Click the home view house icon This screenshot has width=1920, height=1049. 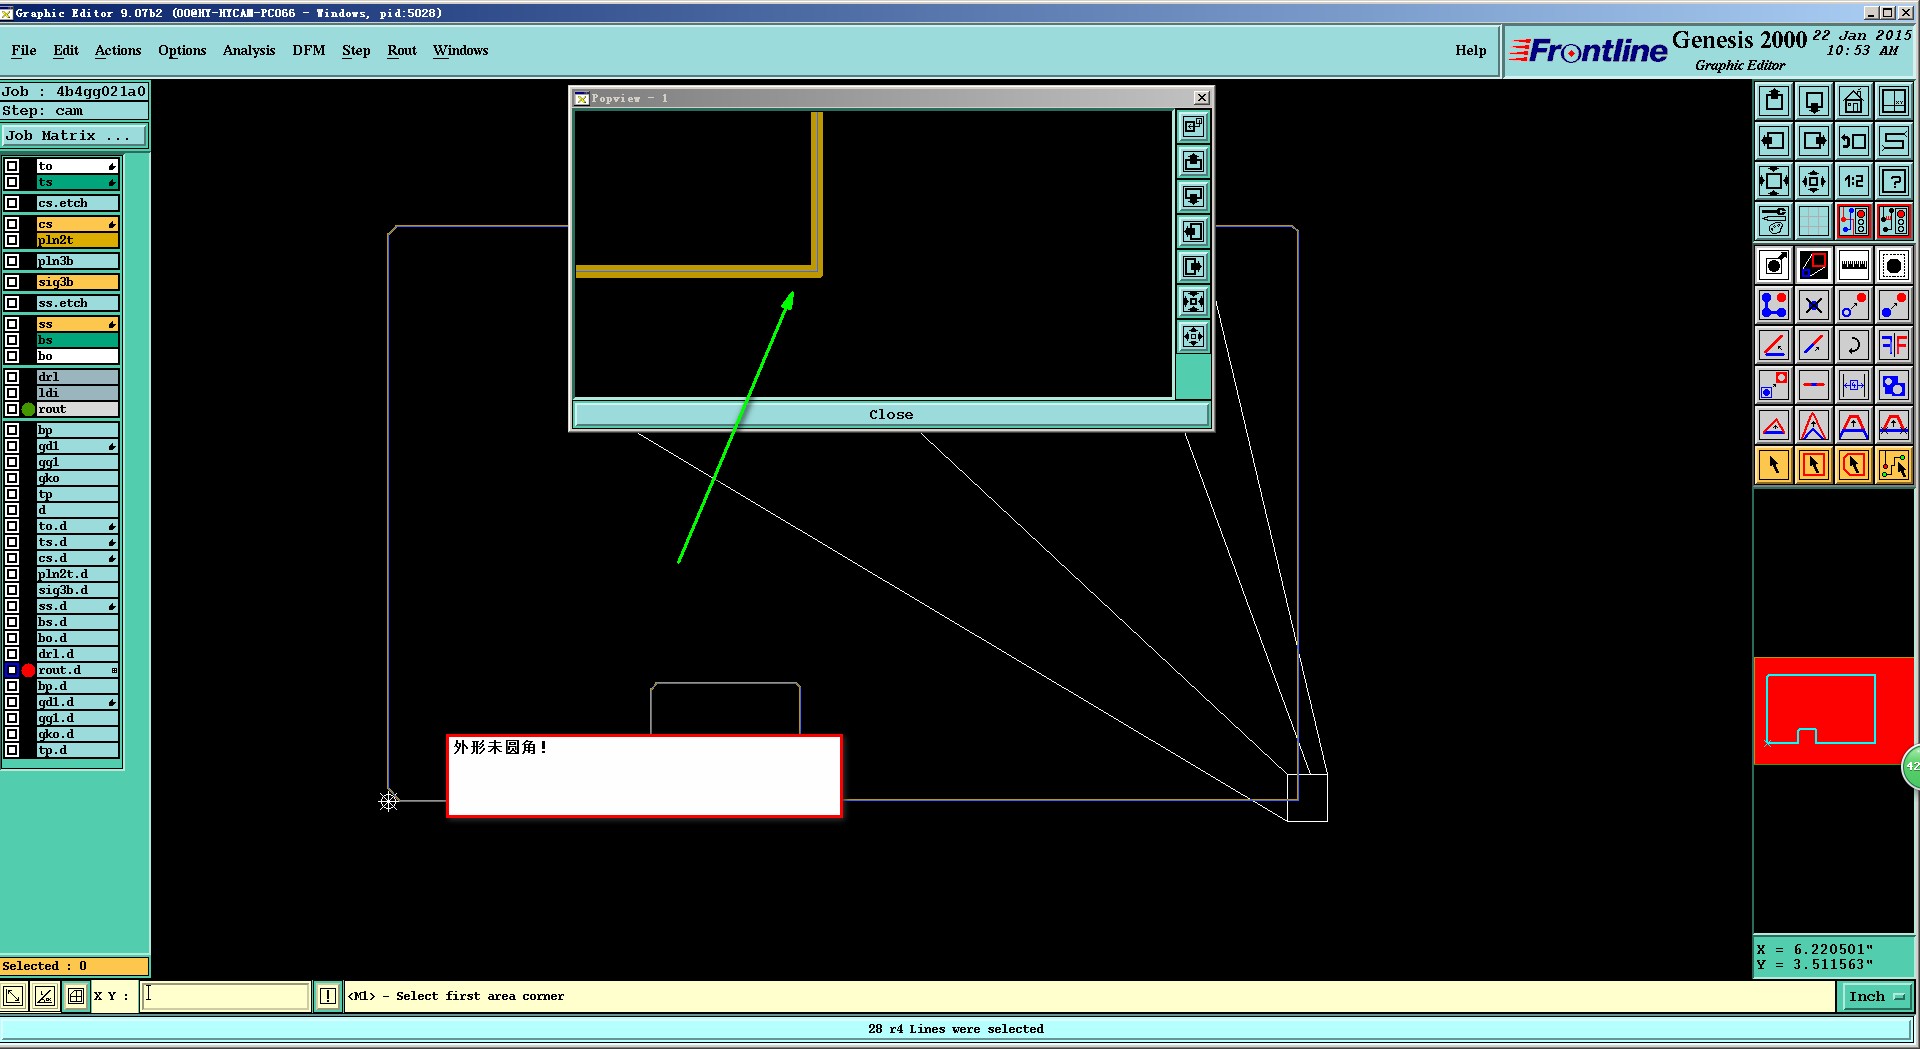(1854, 101)
